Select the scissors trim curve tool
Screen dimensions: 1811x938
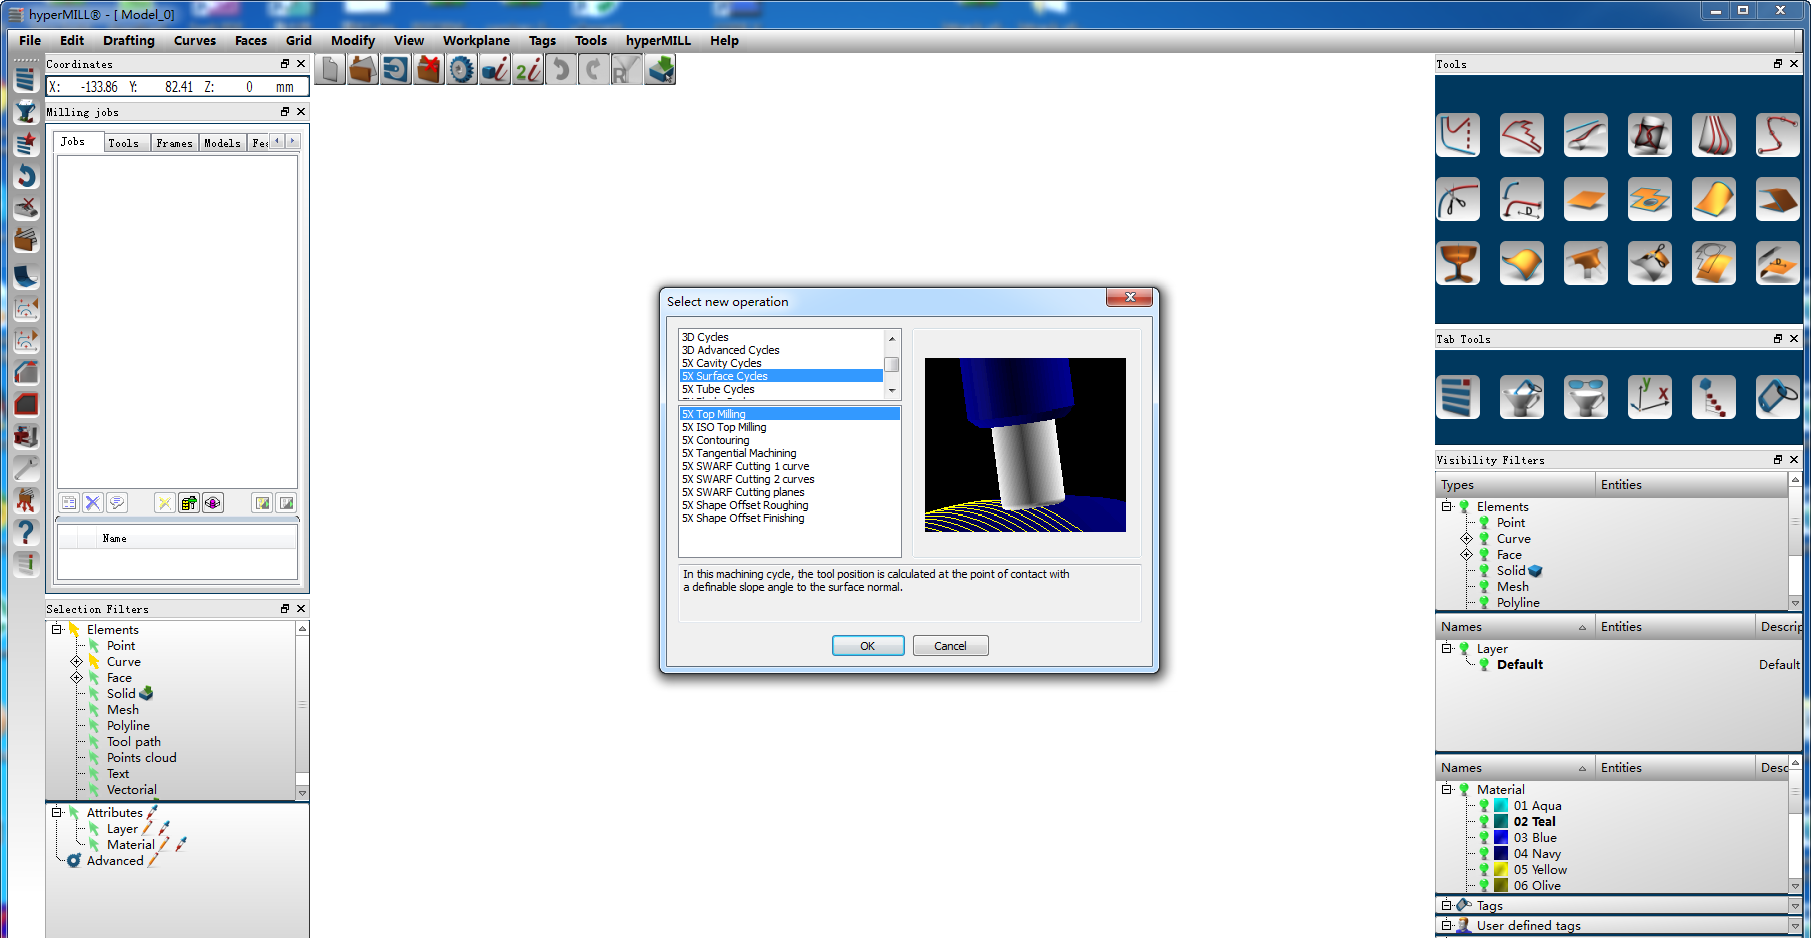[x=1458, y=199]
